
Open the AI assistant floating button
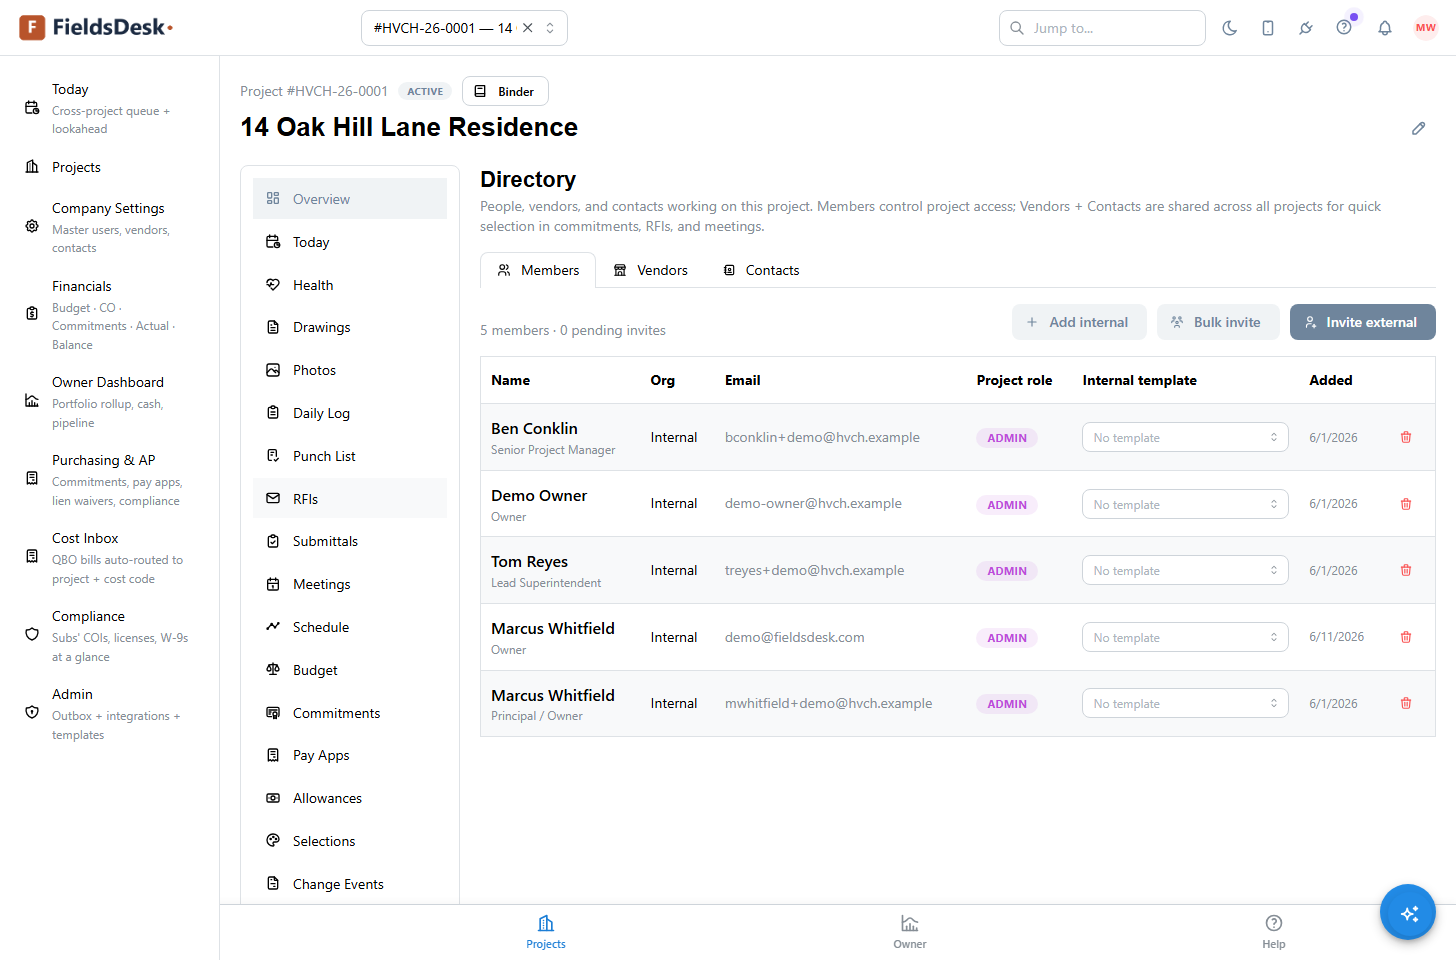click(x=1408, y=912)
